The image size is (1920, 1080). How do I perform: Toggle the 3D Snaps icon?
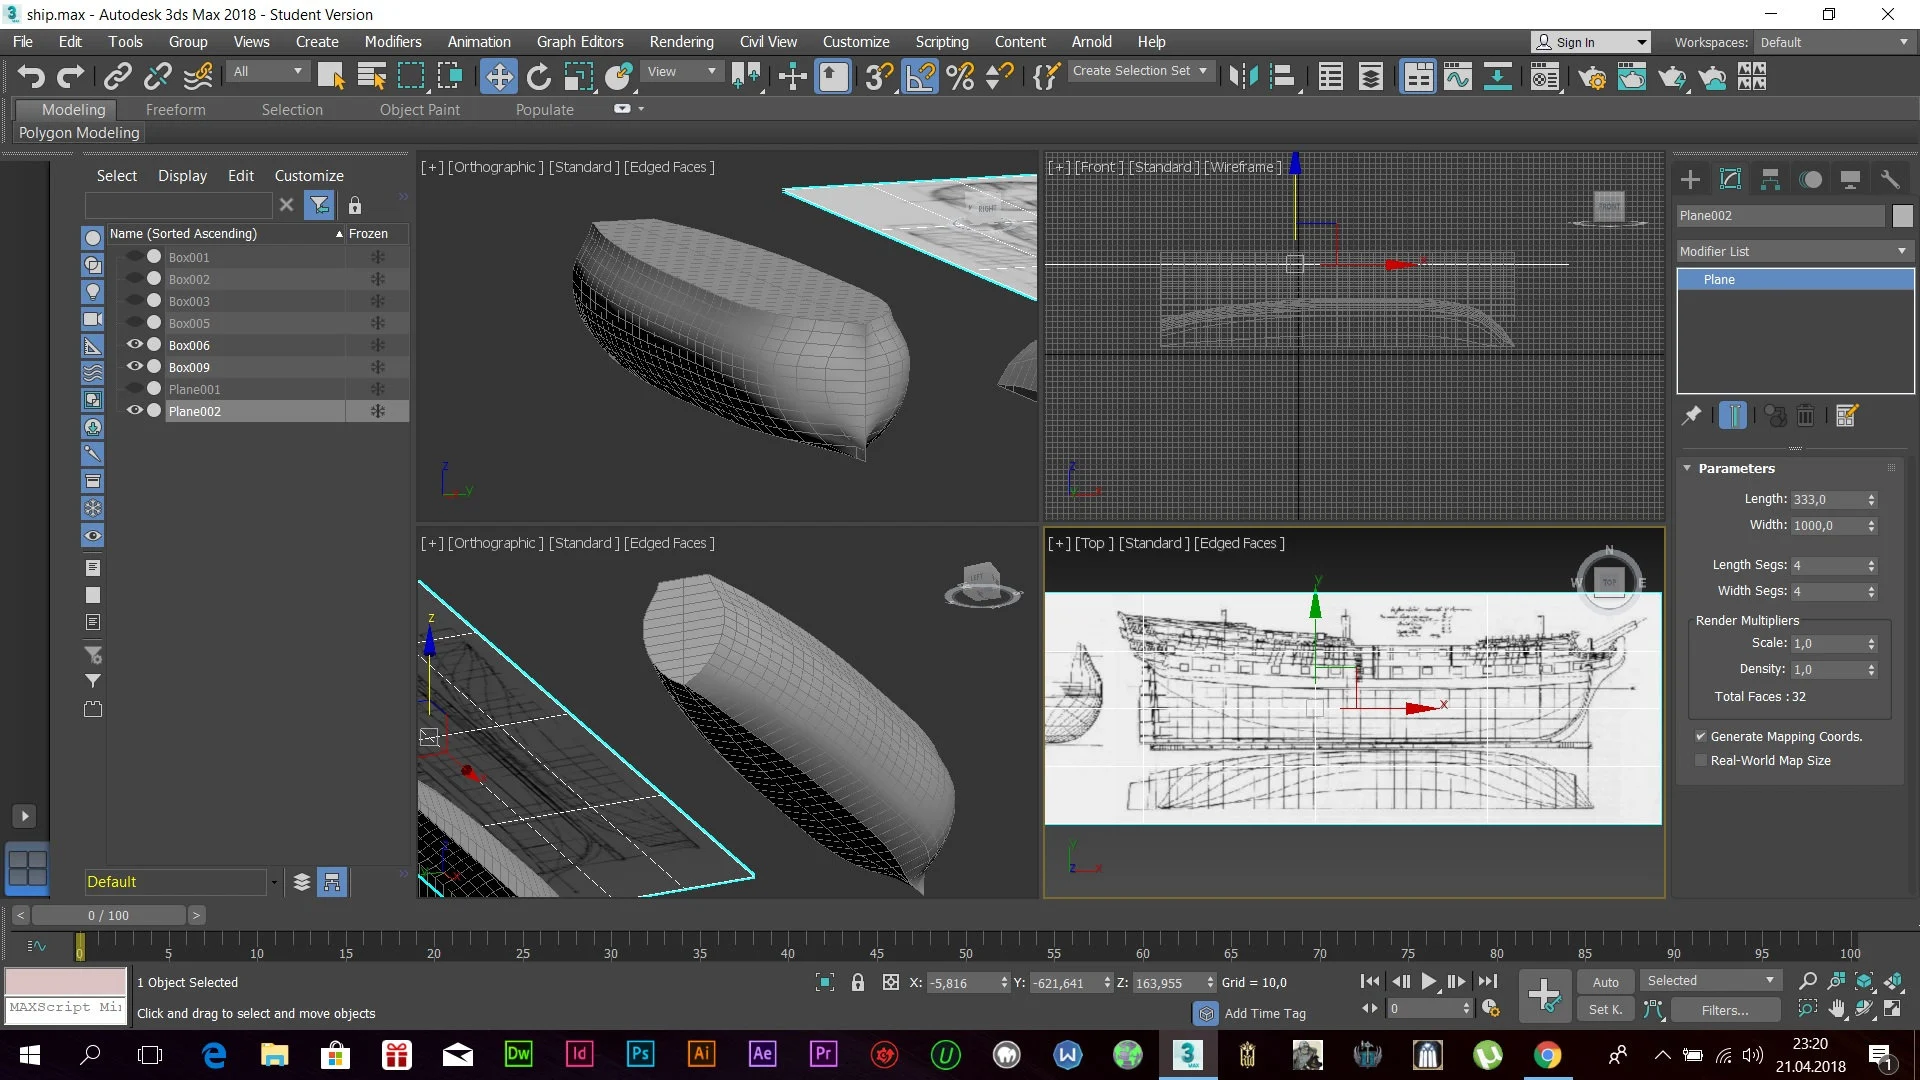(879, 77)
